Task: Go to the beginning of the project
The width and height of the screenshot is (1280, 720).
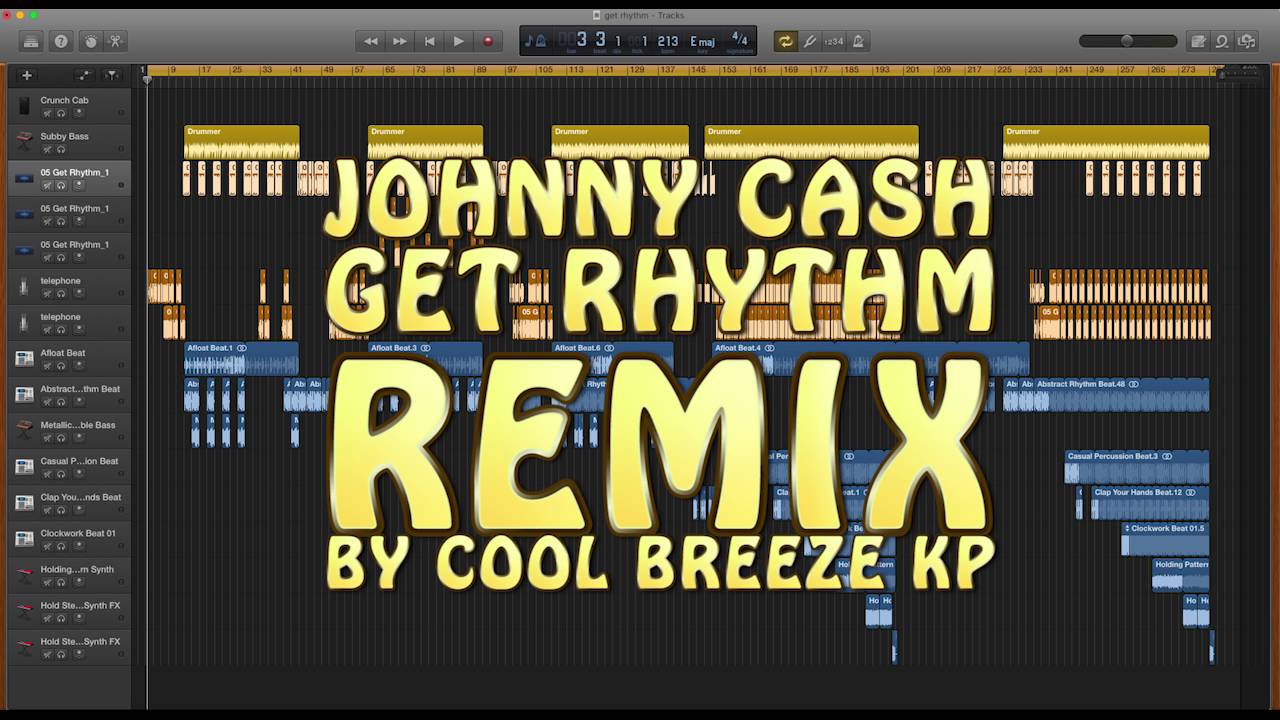Action: coord(429,41)
